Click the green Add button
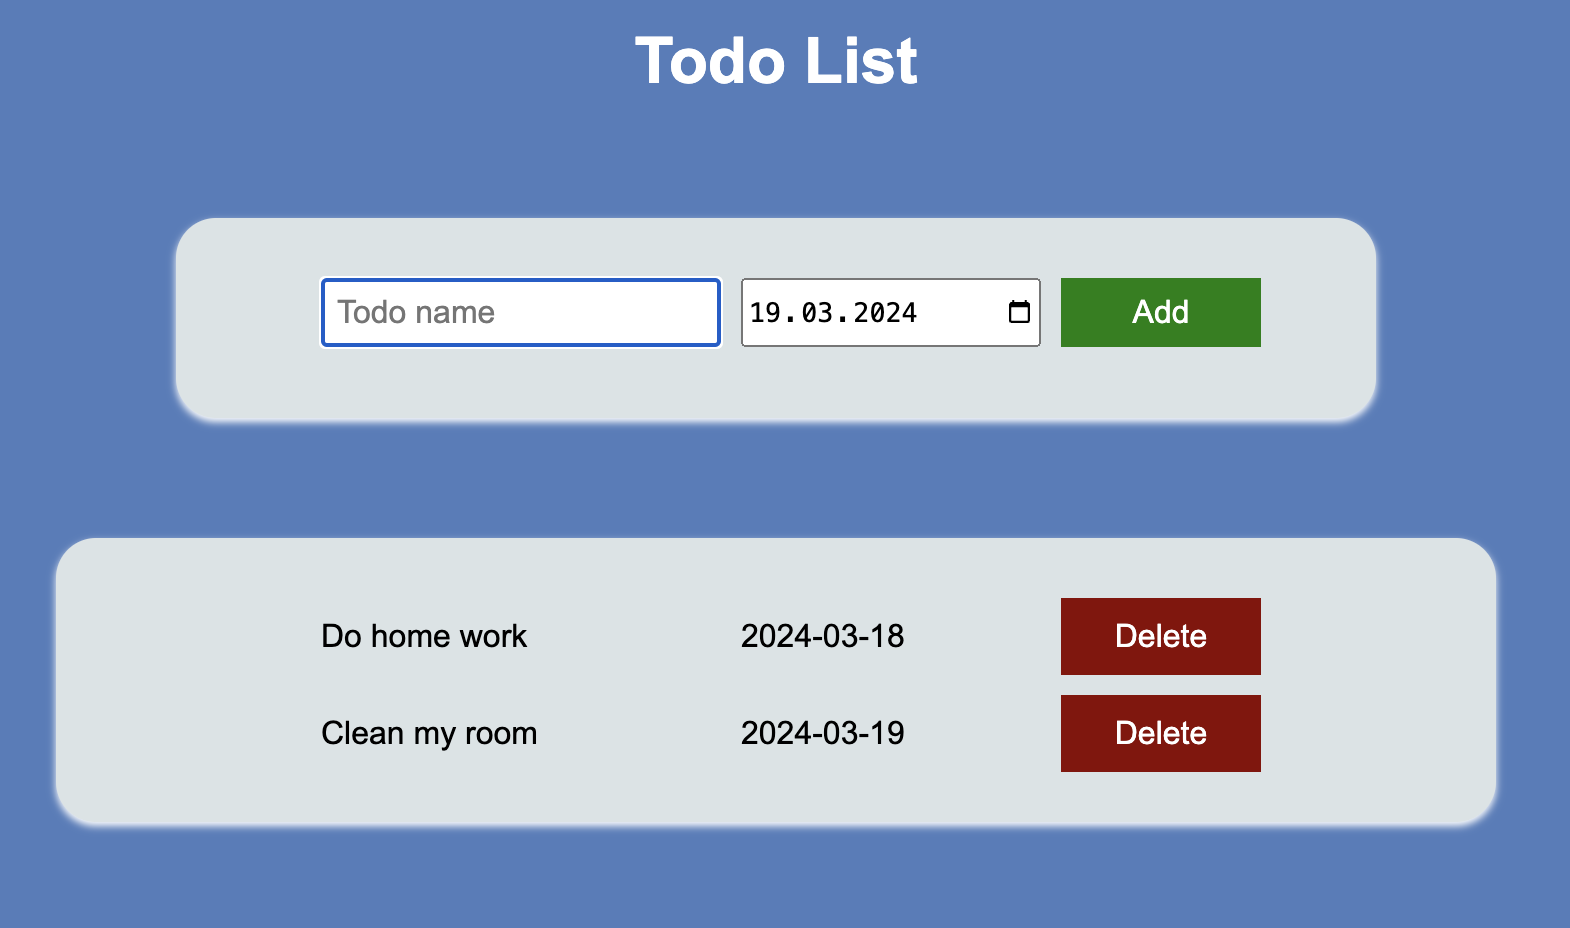The image size is (1570, 928). [x=1160, y=313]
